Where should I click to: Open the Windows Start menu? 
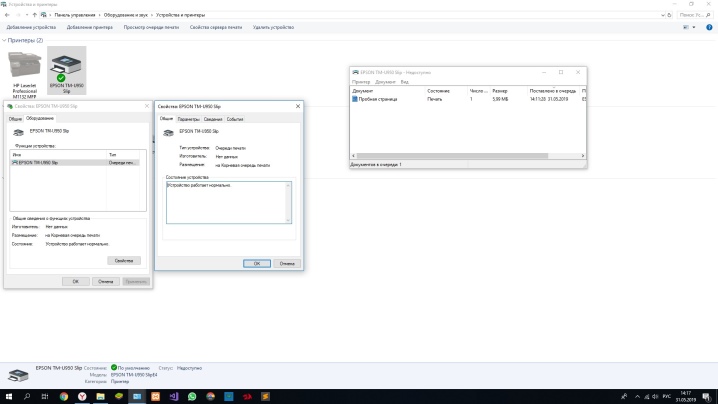point(9,397)
